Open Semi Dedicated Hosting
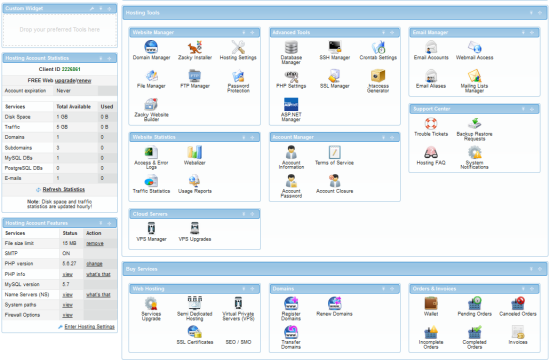 click(195, 309)
